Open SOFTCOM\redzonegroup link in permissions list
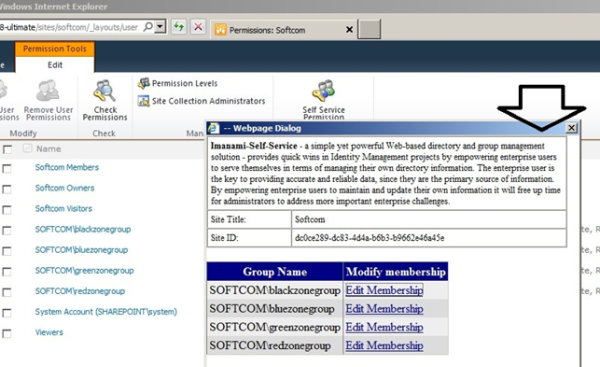 click(x=80, y=291)
